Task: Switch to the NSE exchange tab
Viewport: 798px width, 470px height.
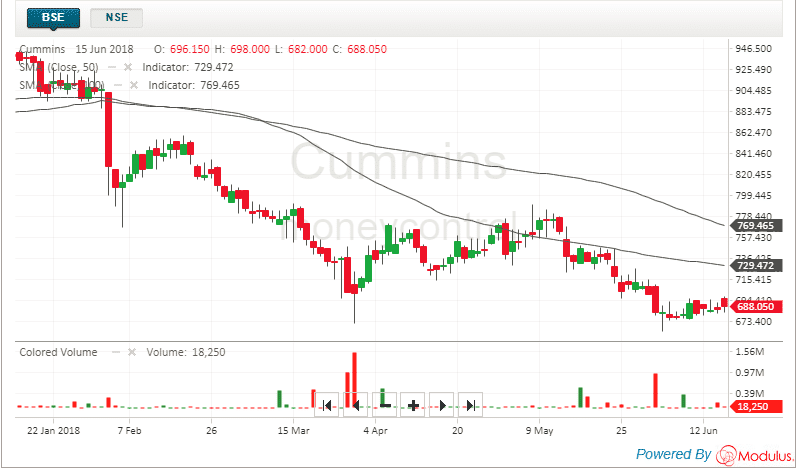Action: (x=117, y=17)
